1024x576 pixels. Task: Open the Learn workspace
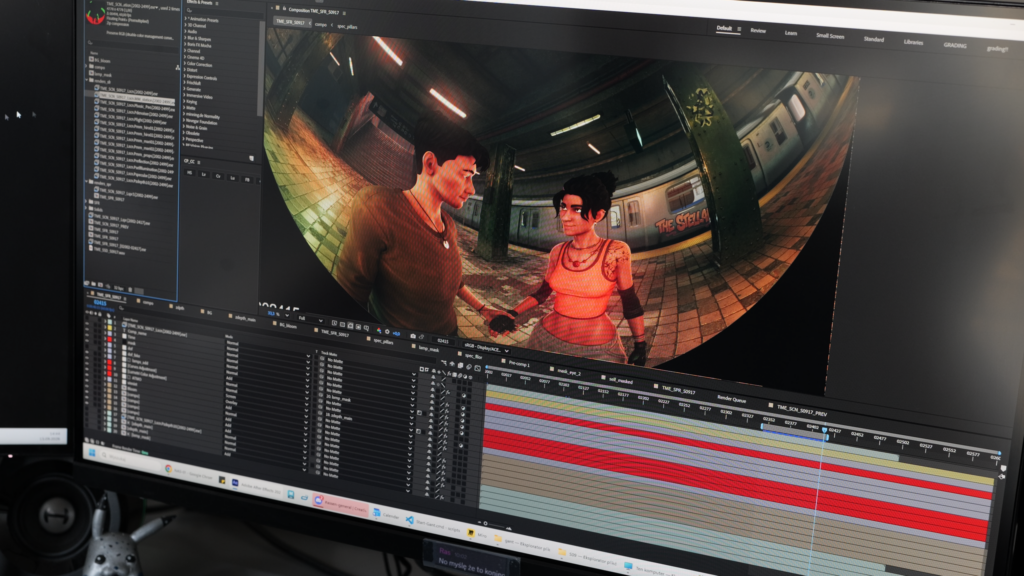pos(790,33)
